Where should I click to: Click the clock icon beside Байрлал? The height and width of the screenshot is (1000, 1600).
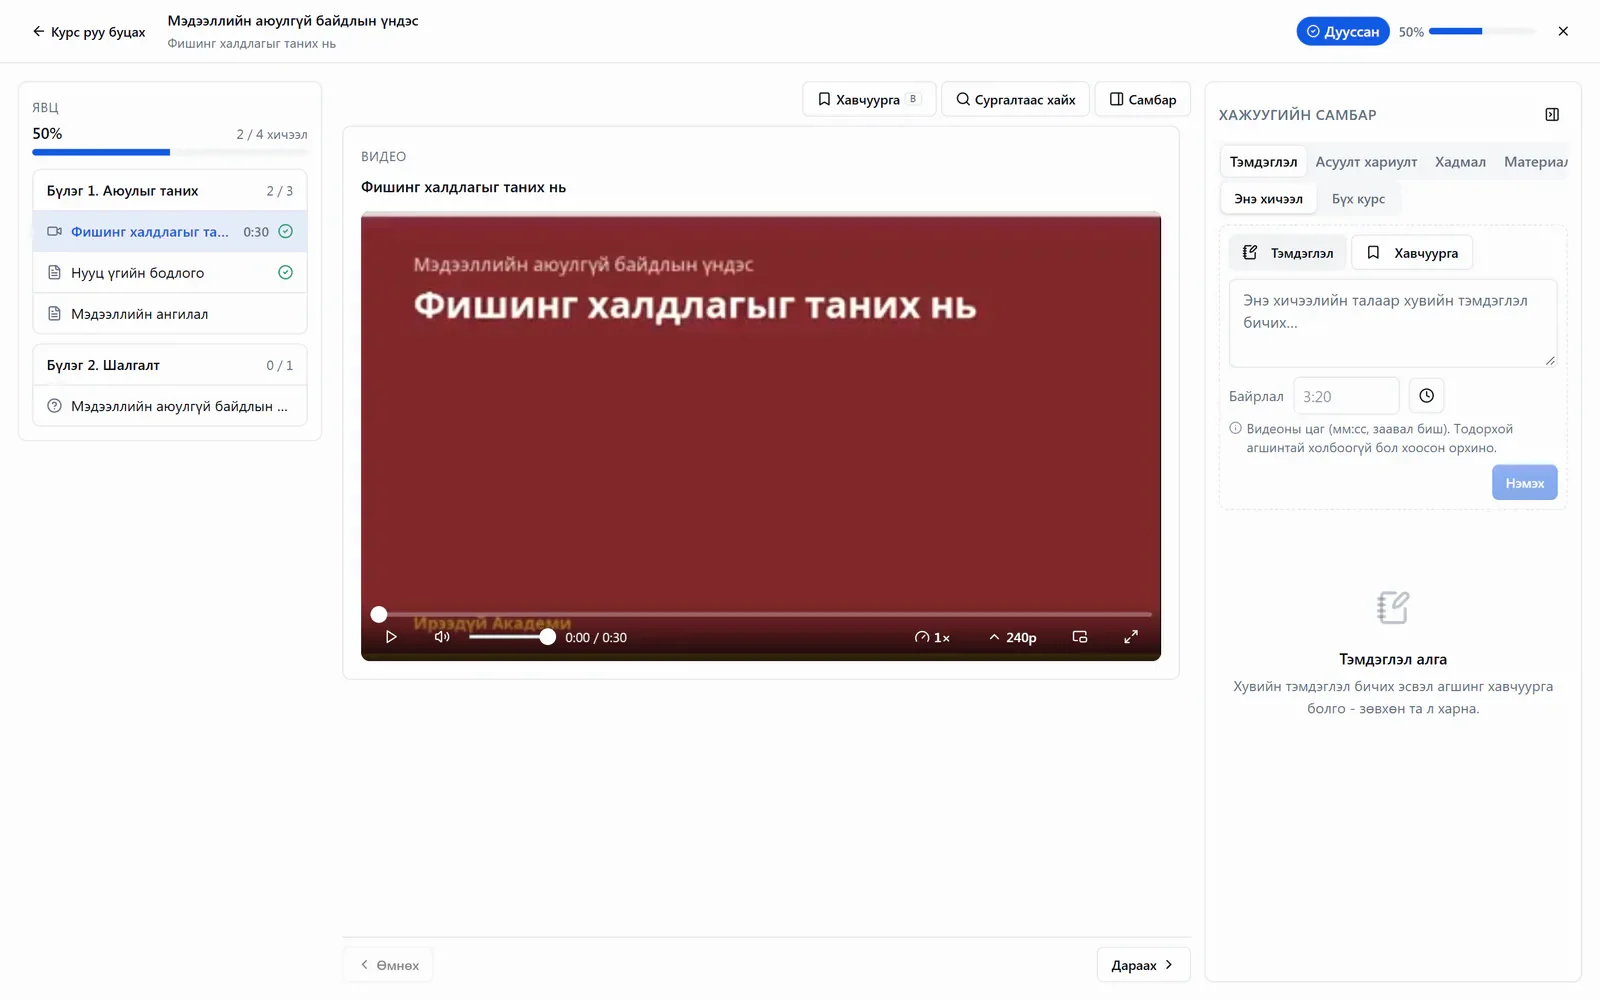1426,396
